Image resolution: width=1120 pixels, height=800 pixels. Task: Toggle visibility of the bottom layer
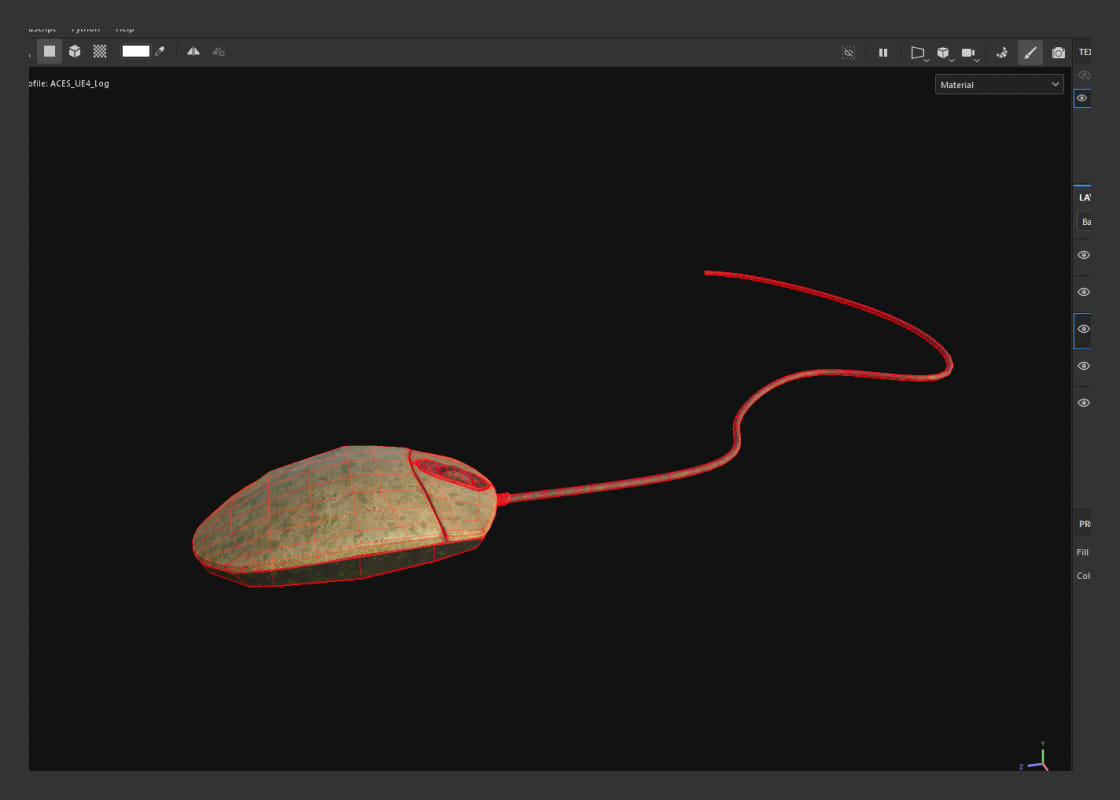[1083, 402]
